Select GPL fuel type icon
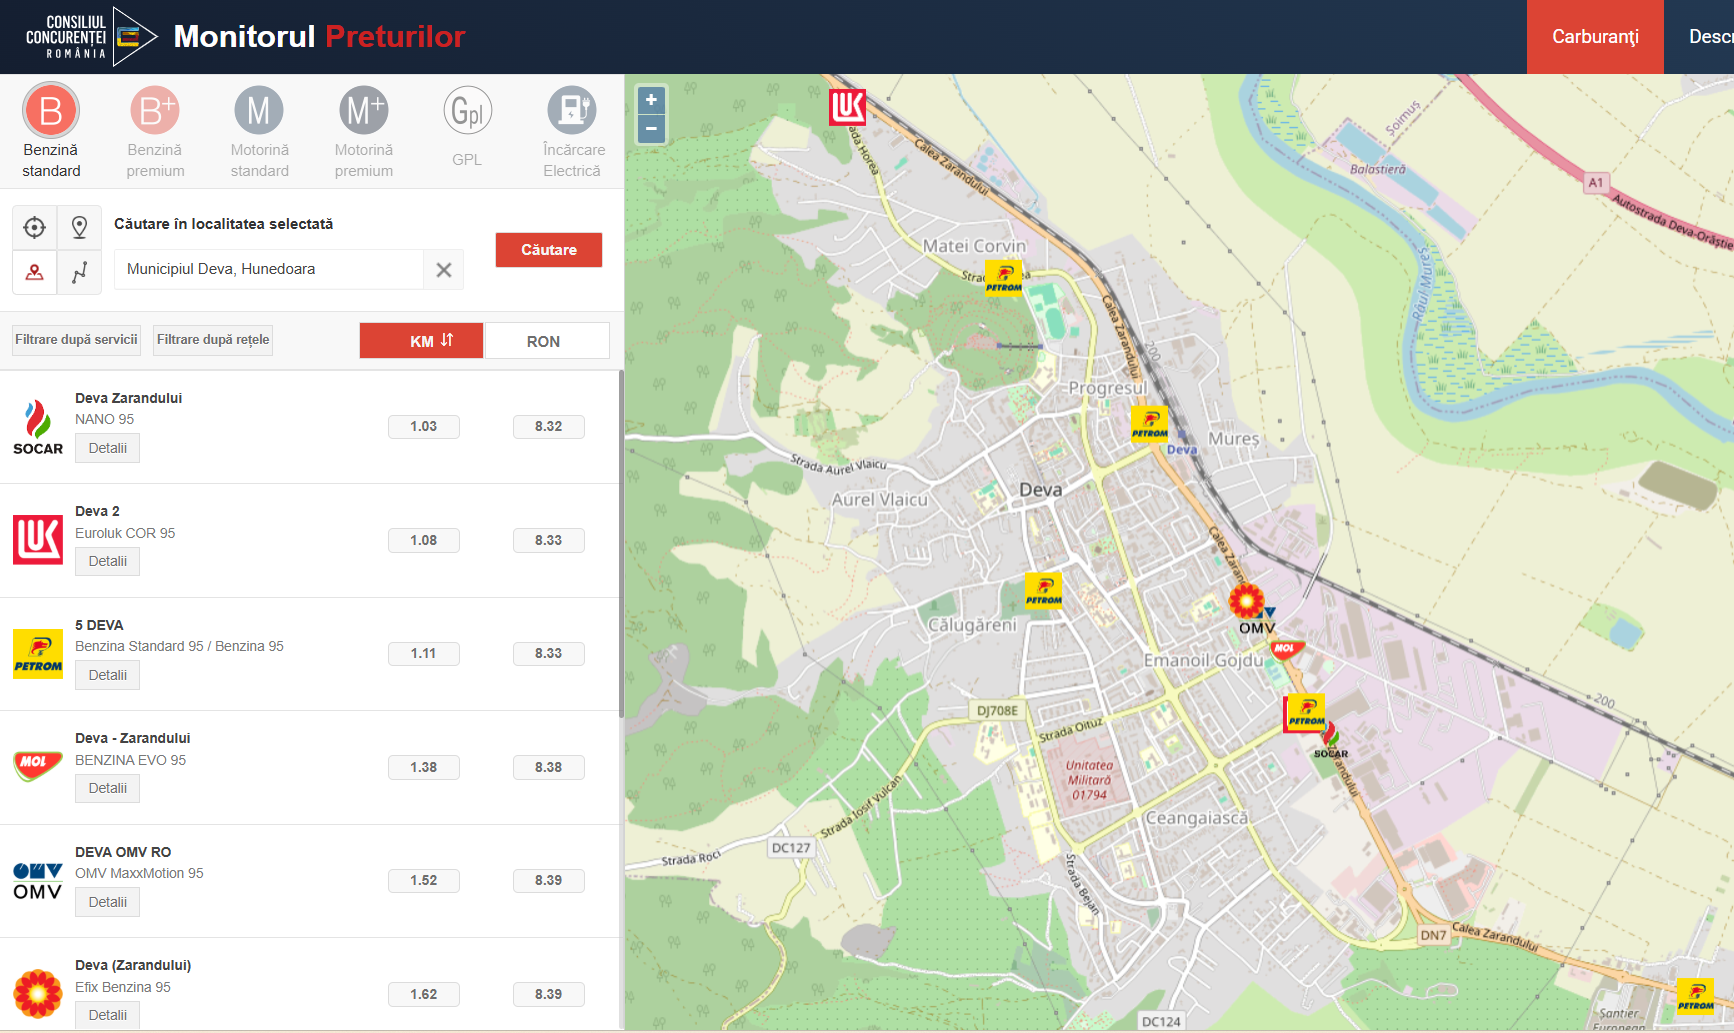This screenshot has height=1033, width=1734. (467, 111)
